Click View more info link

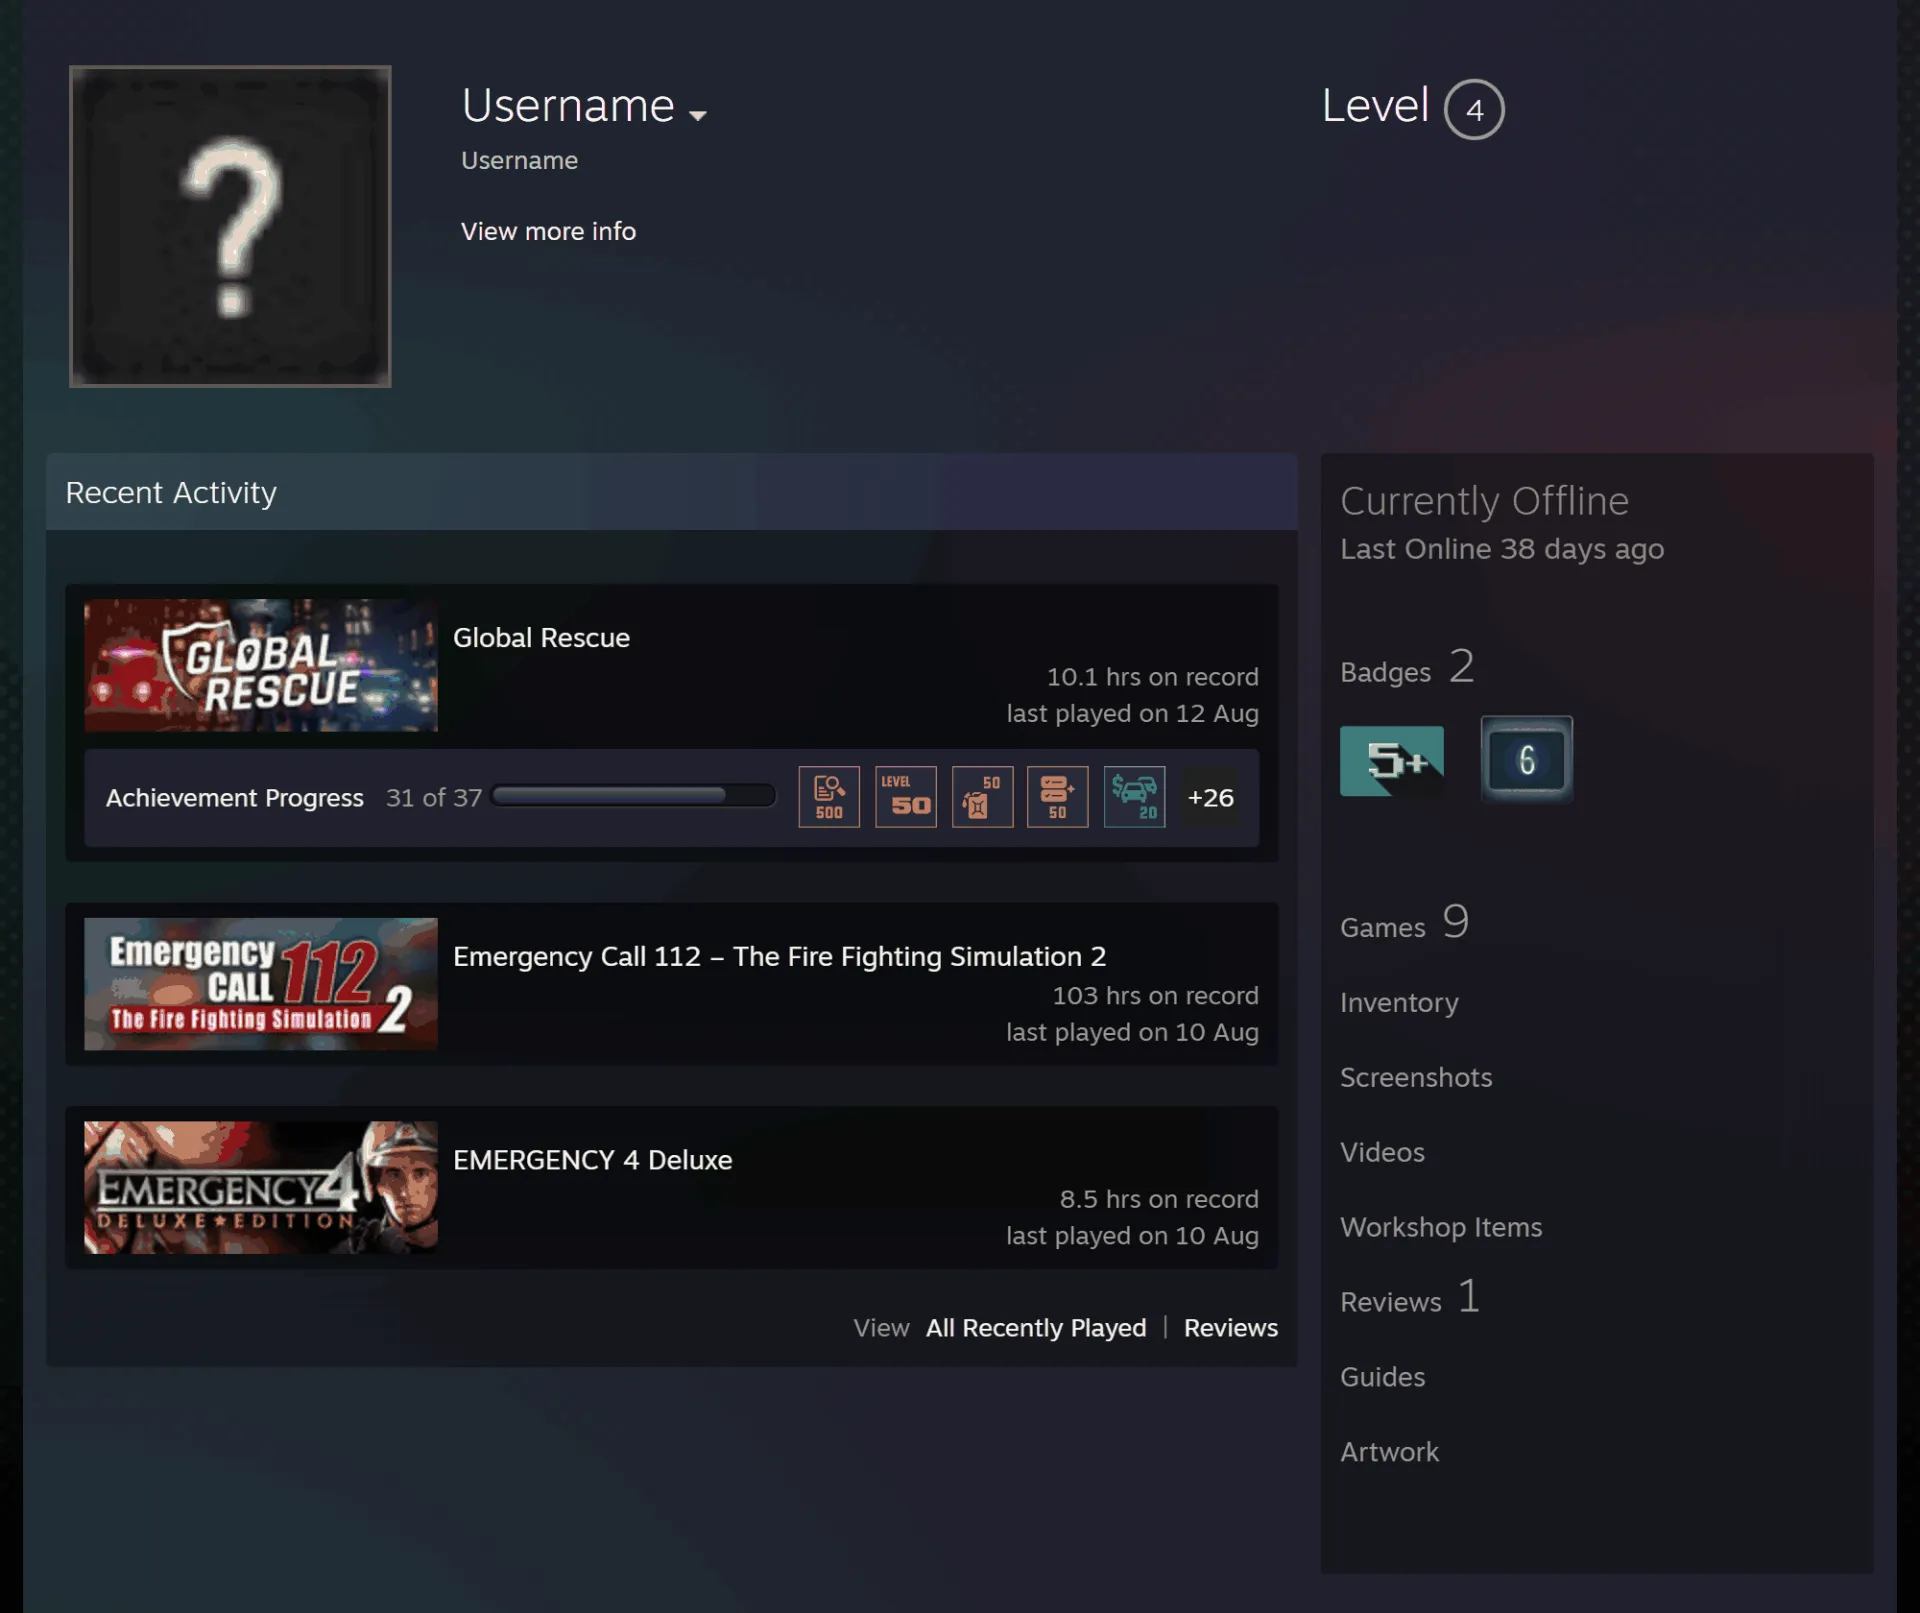point(548,231)
